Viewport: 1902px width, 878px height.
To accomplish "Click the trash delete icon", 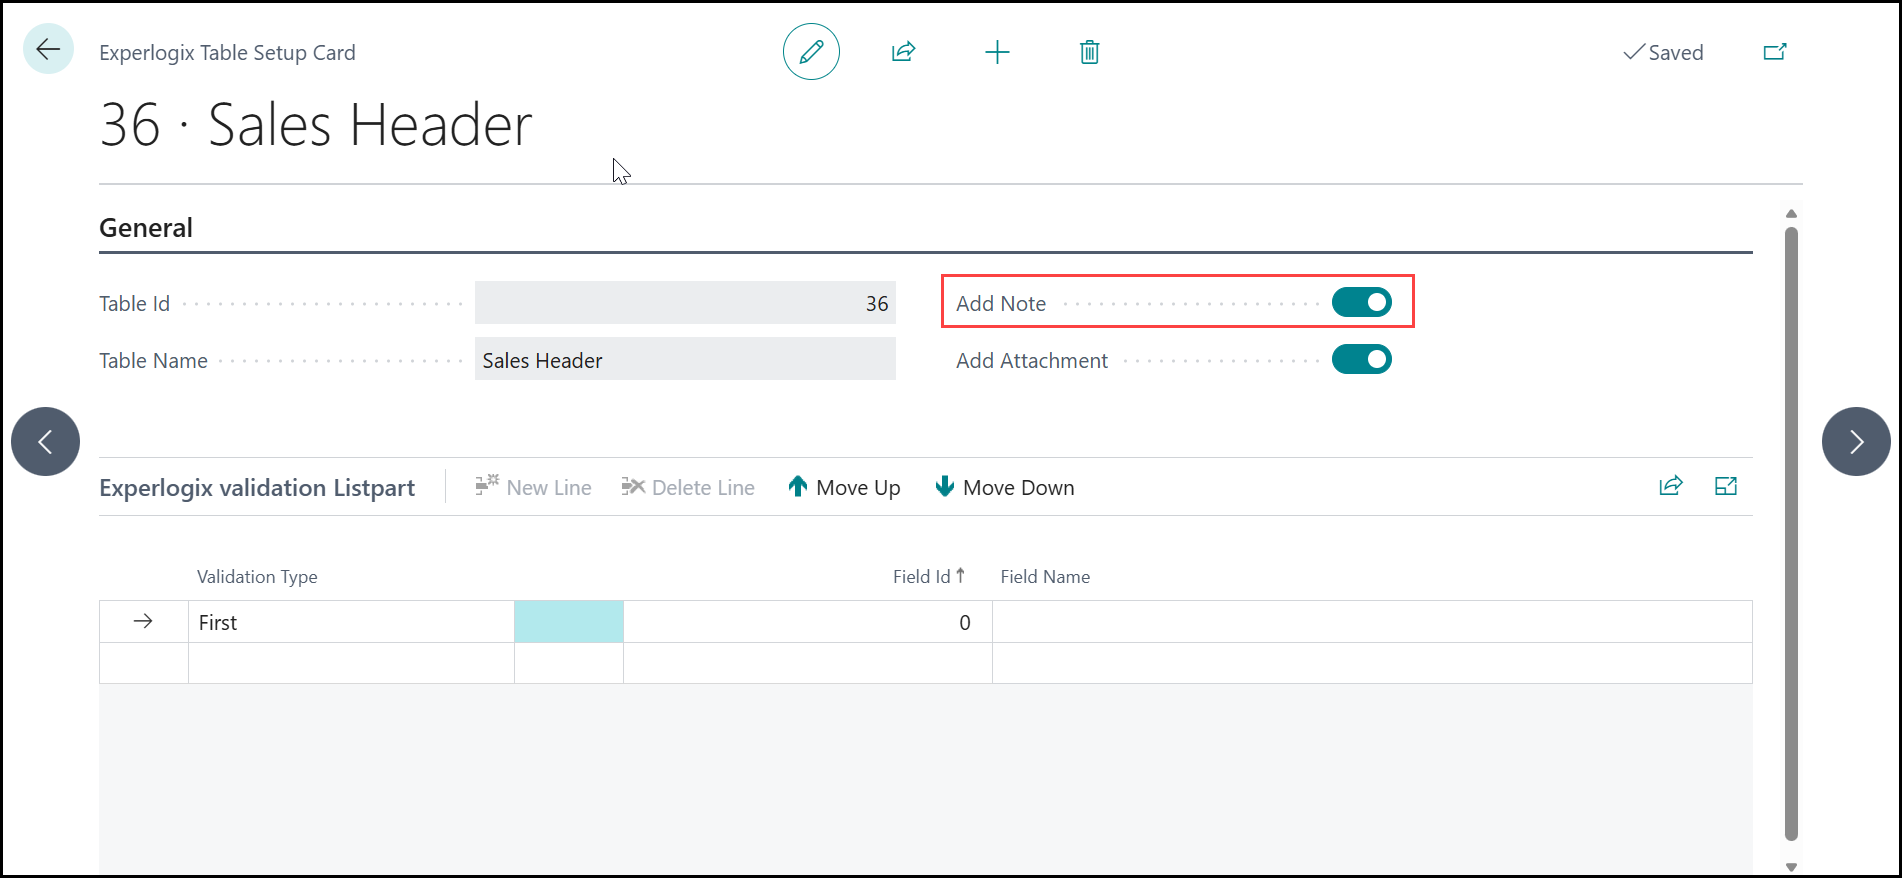I will pyautogui.click(x=1090, y=52).
